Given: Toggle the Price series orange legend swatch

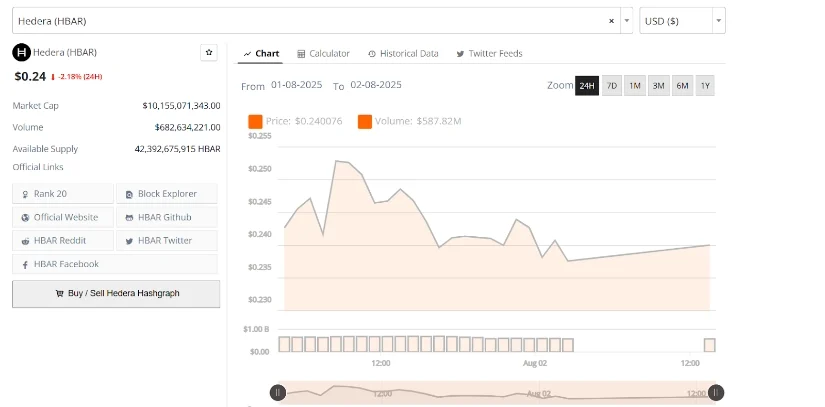Looking at the screenshot, I should pos(255,121).
